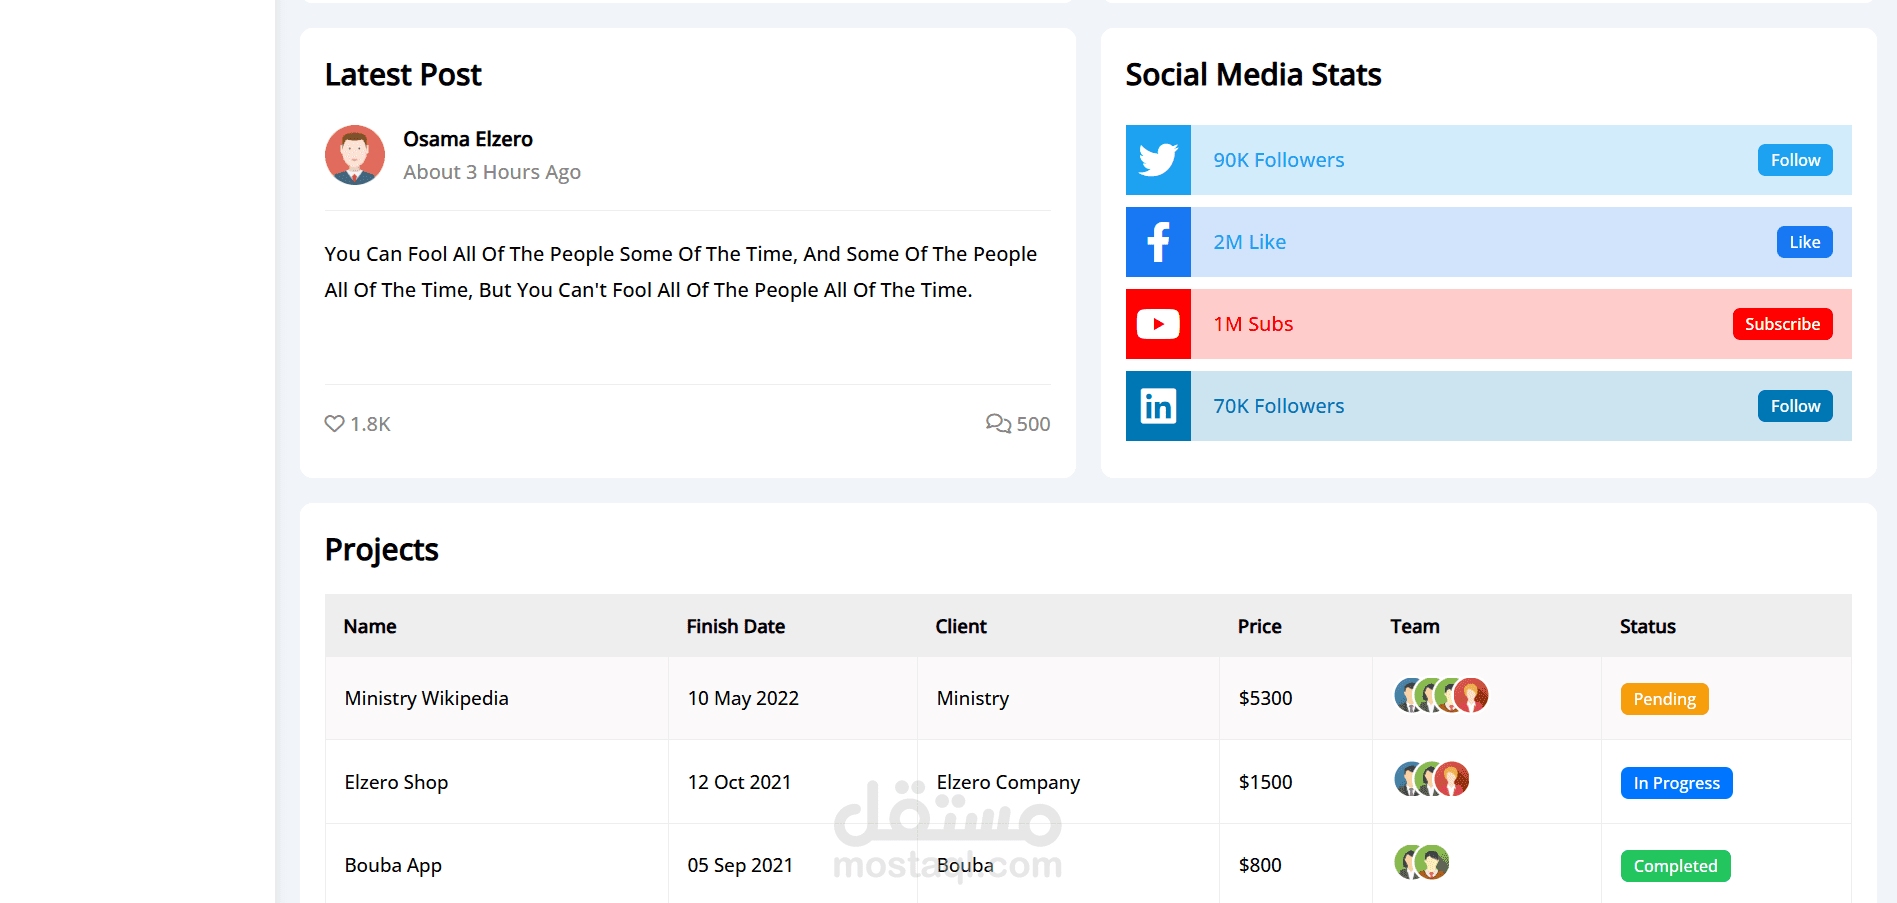
Task: Click the YouTube play icon
Action: [1158, 324]
